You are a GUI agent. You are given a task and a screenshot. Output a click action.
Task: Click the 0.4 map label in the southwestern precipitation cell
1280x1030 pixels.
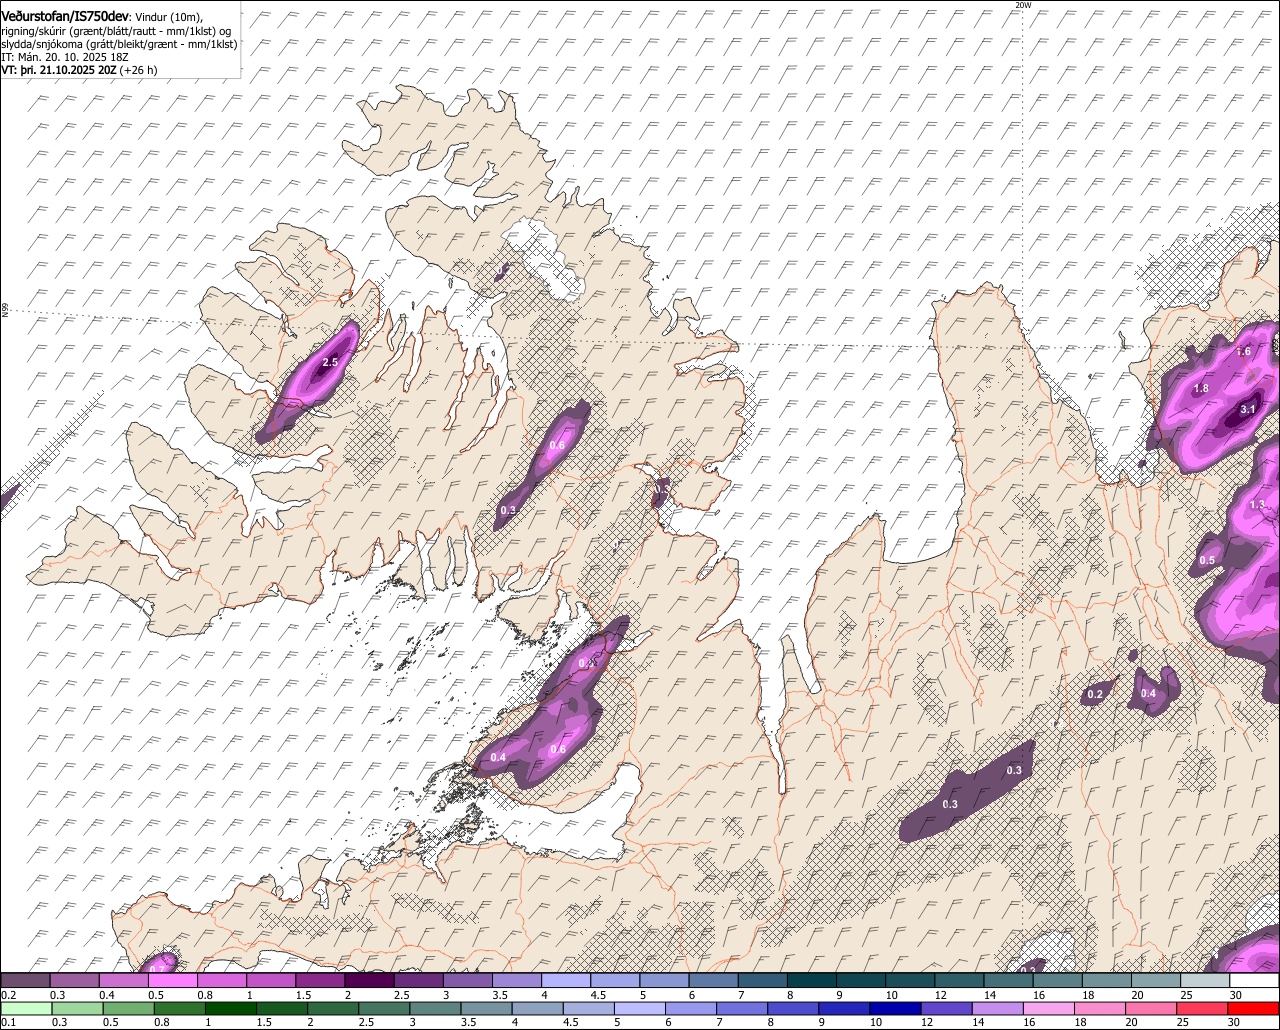pyautogui.click(x=498, y=757)
